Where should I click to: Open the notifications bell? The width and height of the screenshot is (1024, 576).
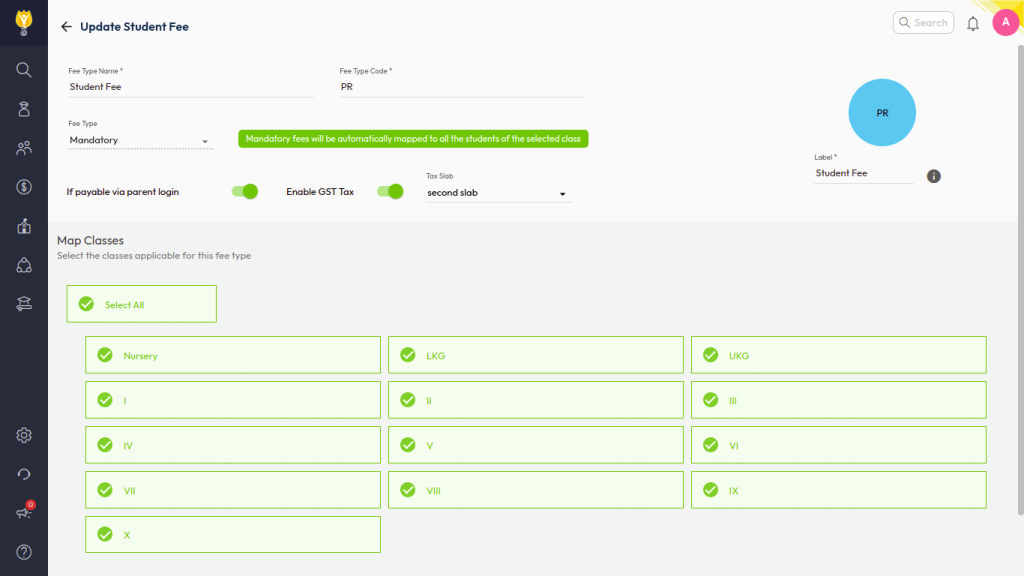tap(972, 23)
